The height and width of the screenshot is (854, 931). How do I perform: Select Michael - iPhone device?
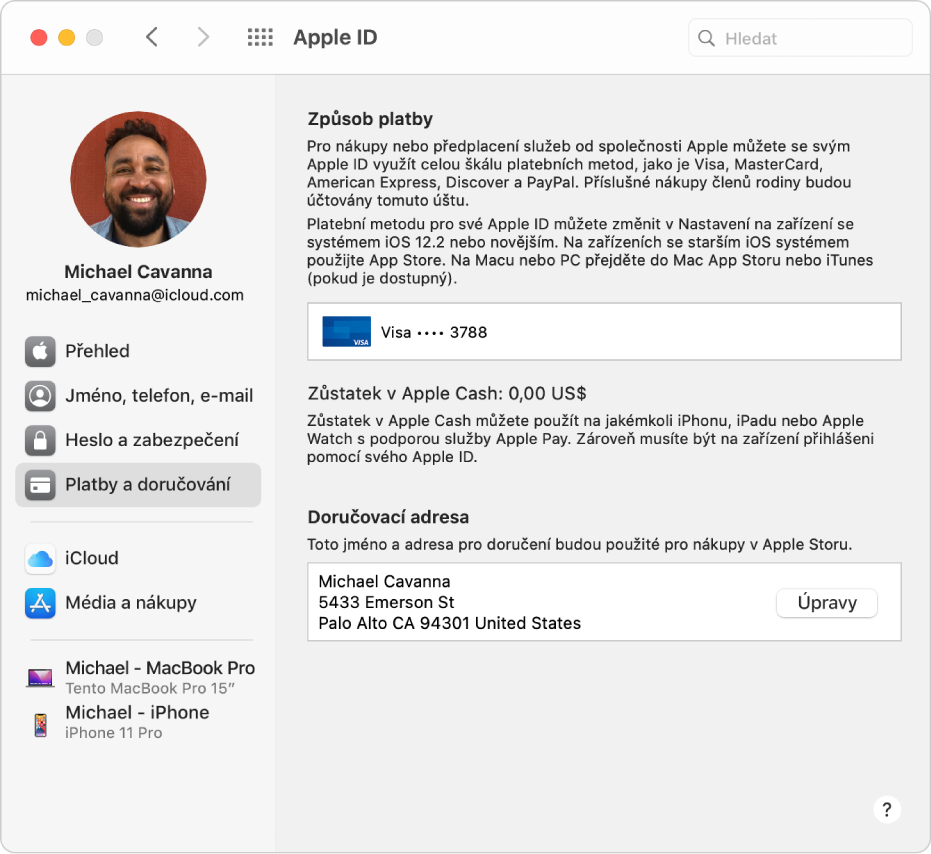pos(138,722)
